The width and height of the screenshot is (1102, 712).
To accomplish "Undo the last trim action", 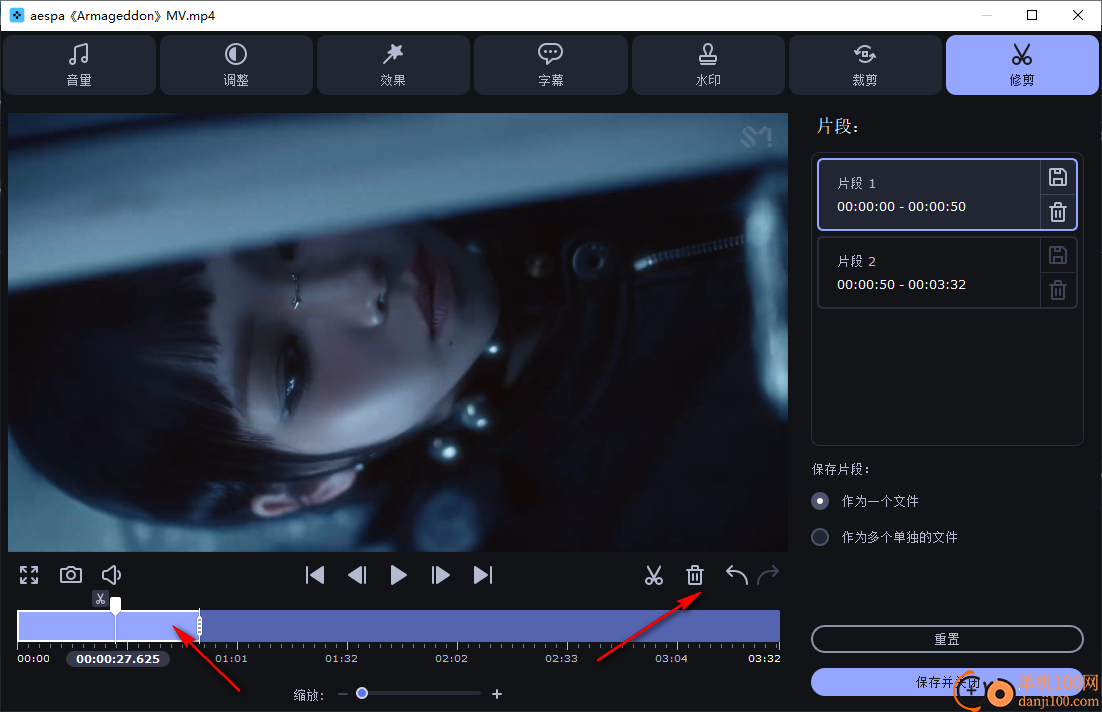I will point(736,575).
